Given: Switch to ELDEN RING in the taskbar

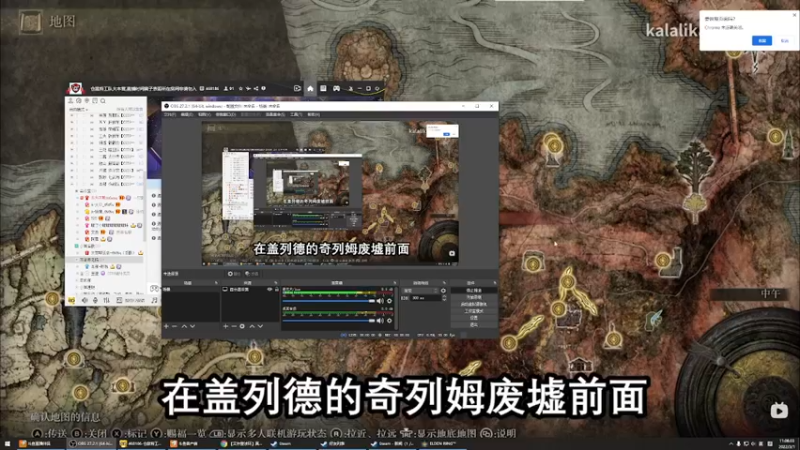Looking at the screenshot, I should pyautogui.click(x=442, y=444).
